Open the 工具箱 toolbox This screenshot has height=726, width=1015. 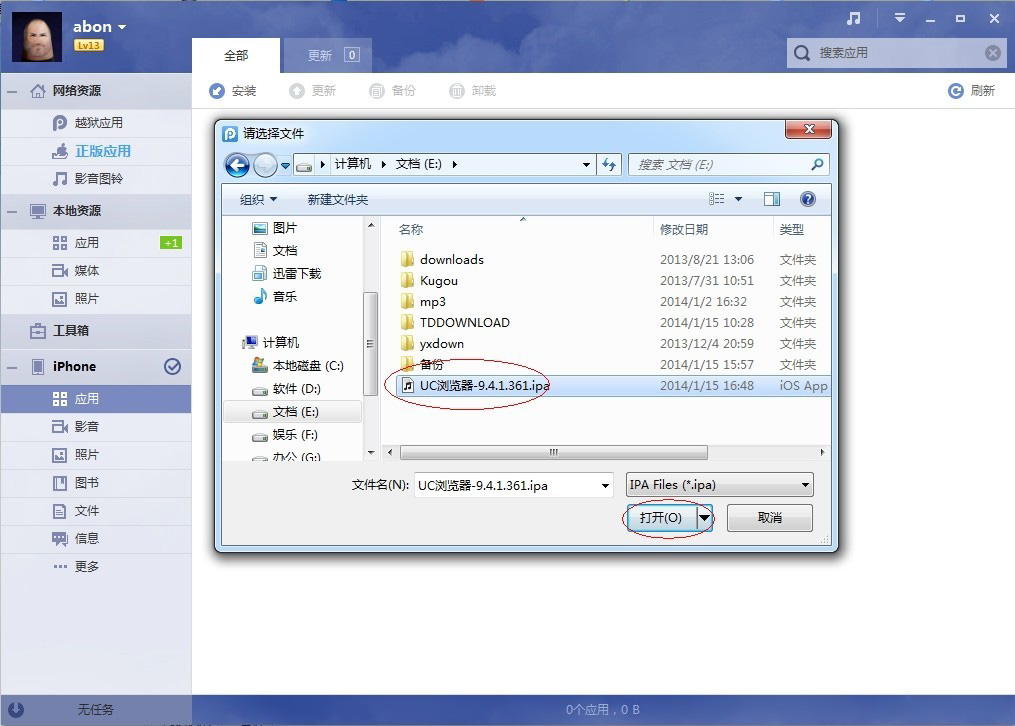(x=96, y=331)
